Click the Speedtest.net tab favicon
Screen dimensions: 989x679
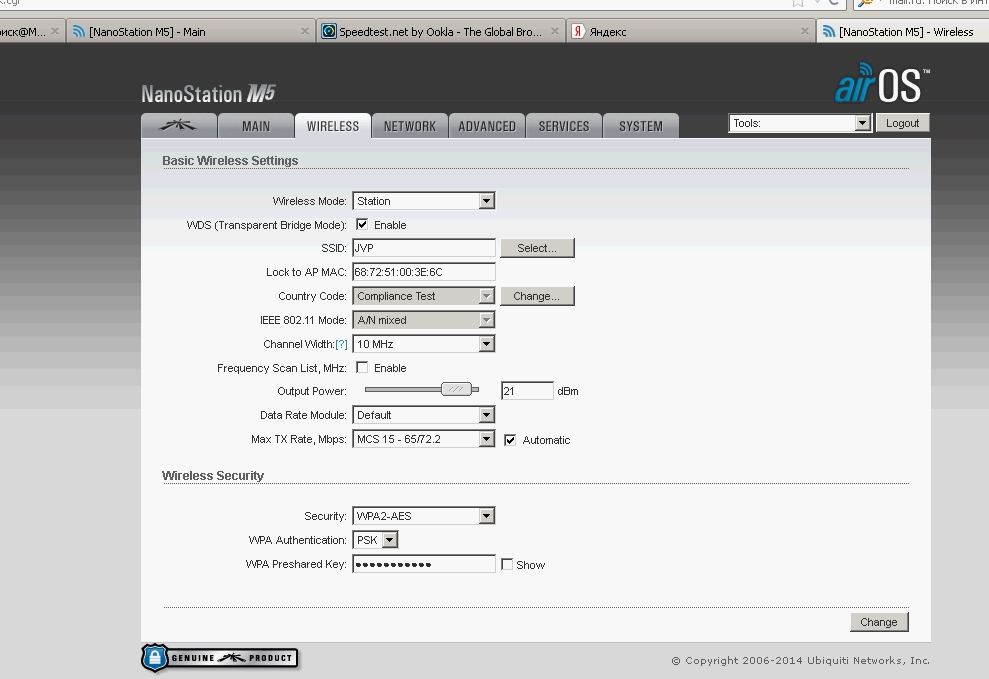point(329,31)
